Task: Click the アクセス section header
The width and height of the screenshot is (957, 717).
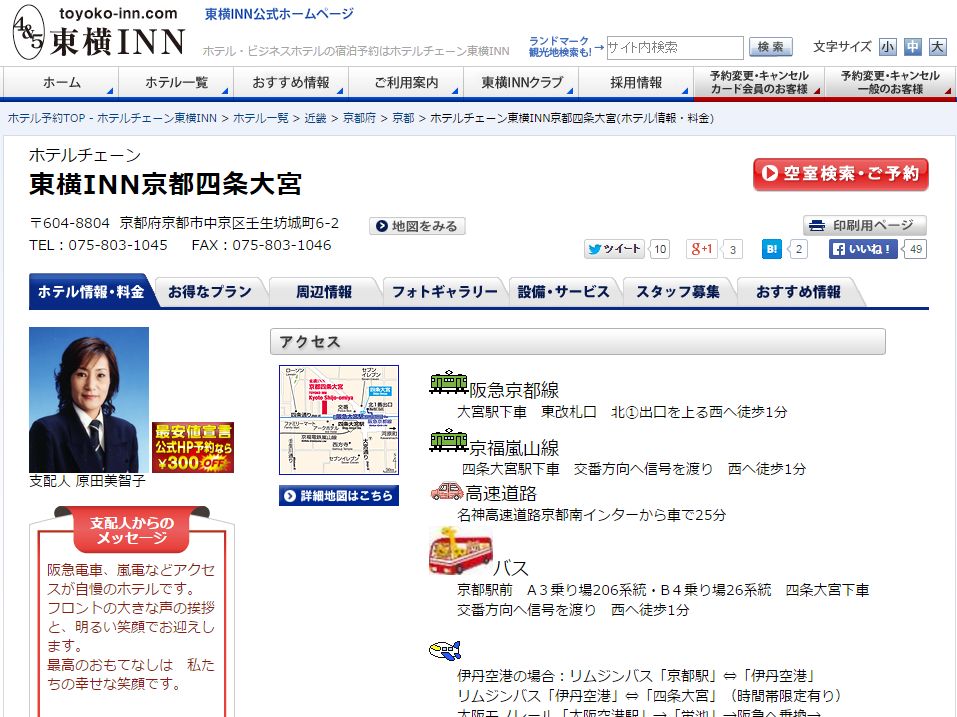Action: pyautogui.click(x=577, y=342)
